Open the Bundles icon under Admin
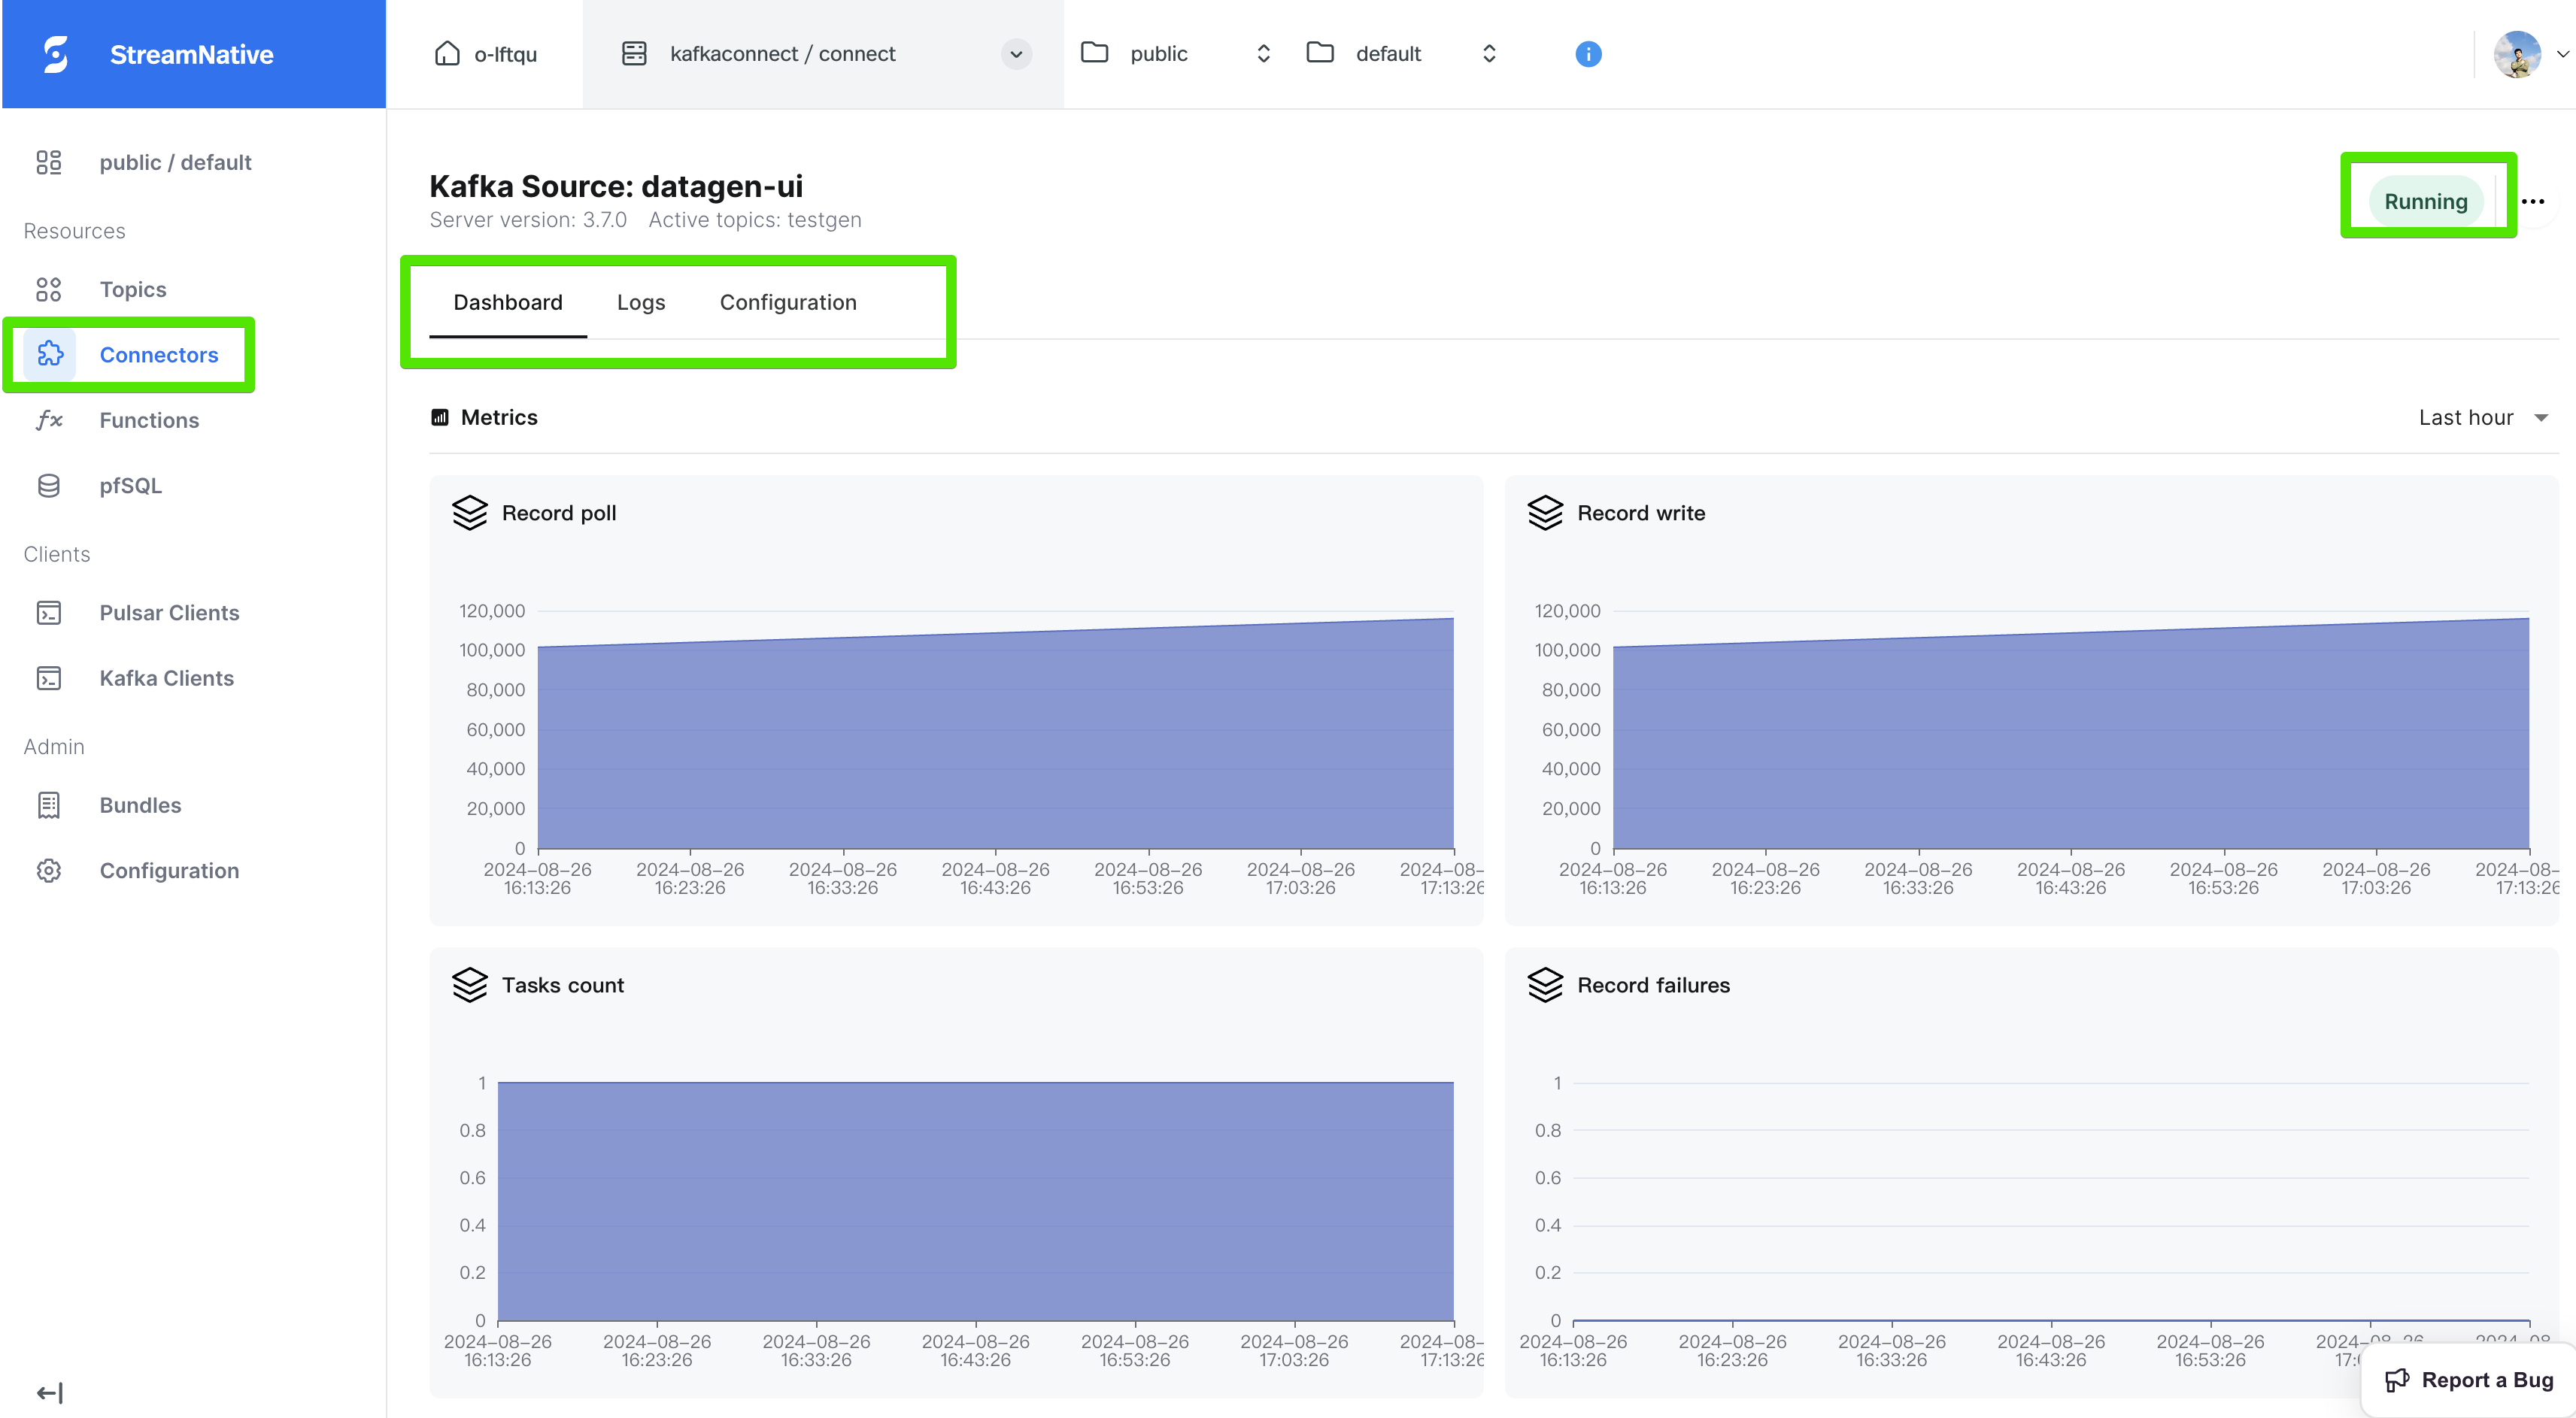The height and width of the screenshot is (1418, 2576). click(49, 805)
